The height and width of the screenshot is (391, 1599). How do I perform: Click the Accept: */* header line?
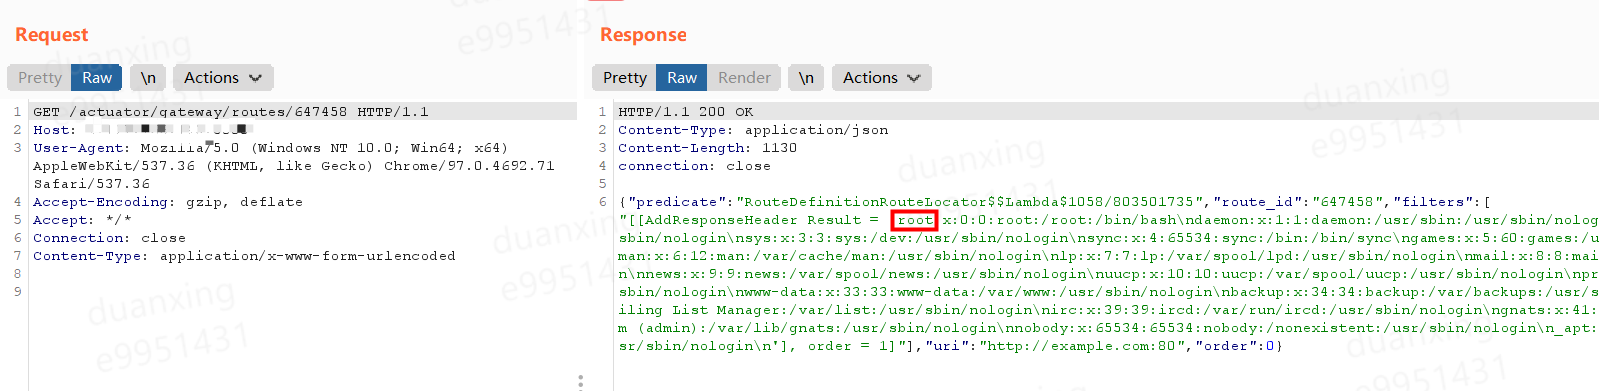click(82, 220)
